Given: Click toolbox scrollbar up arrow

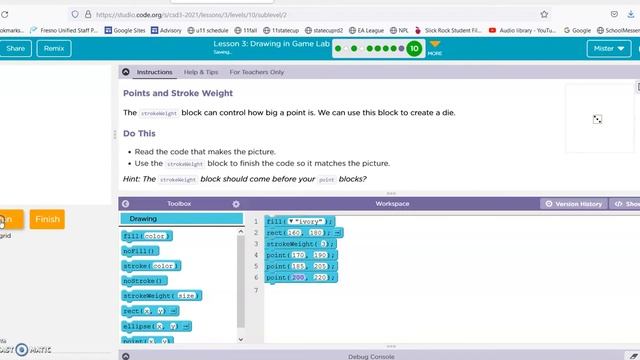Looking at the screenshot, I should tap(241, 231).
